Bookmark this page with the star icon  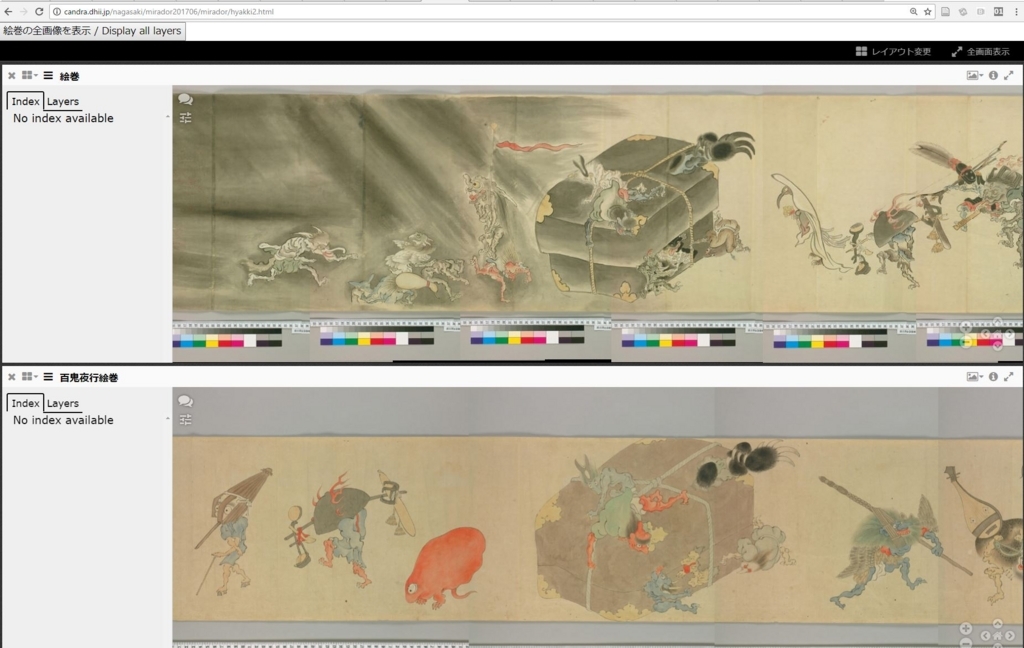click(x=927, y=12)
